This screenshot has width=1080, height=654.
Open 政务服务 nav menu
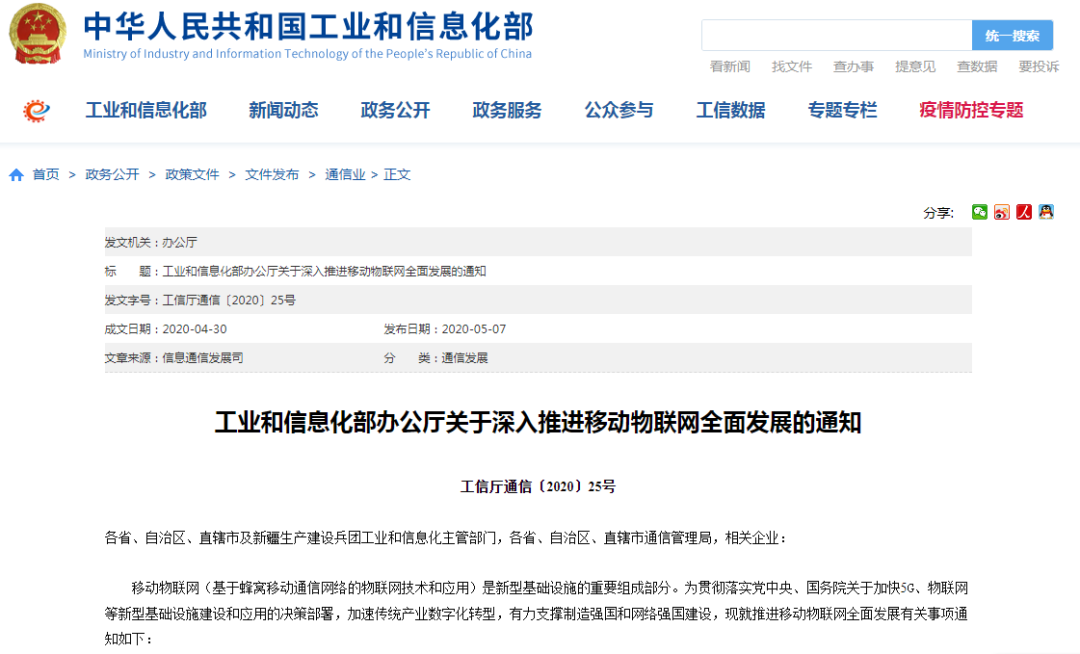[x=507, y=110]
